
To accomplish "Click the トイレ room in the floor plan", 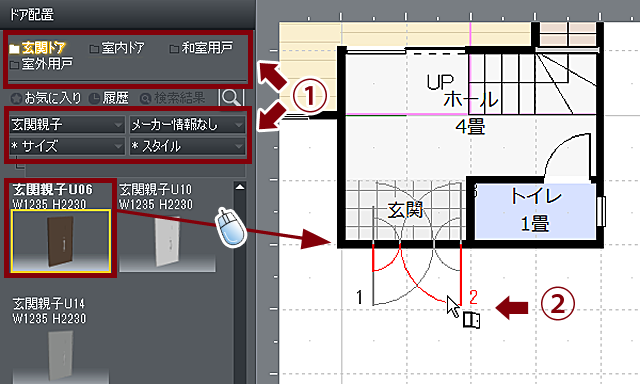I will tap(535, 211).
